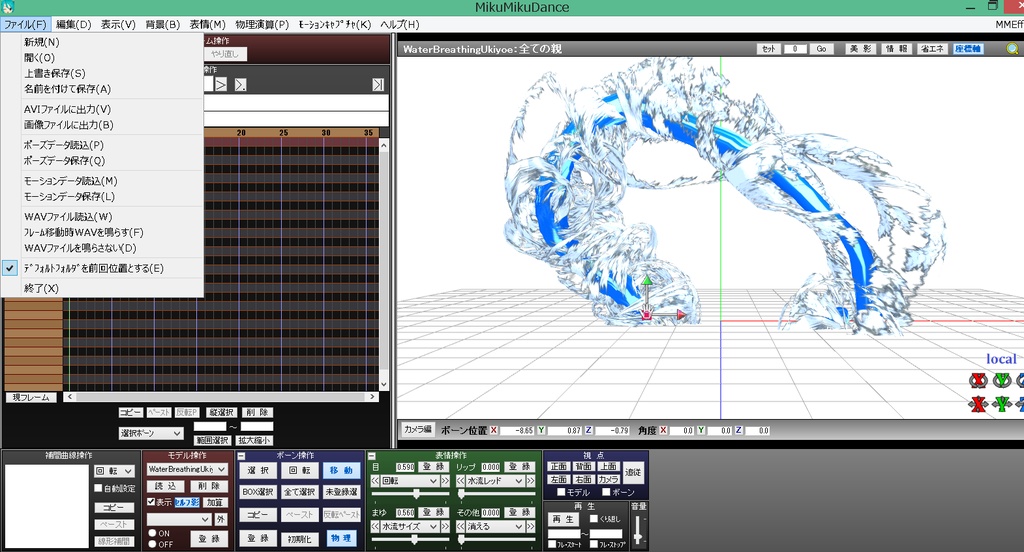1024x552 pixels.
Task: Enable the 自動設定 checkbox
Action: [99, 488]
